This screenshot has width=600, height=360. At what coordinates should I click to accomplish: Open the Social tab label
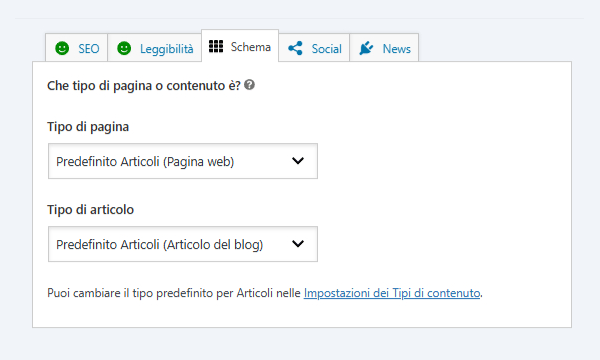click(x=326, y=49)
